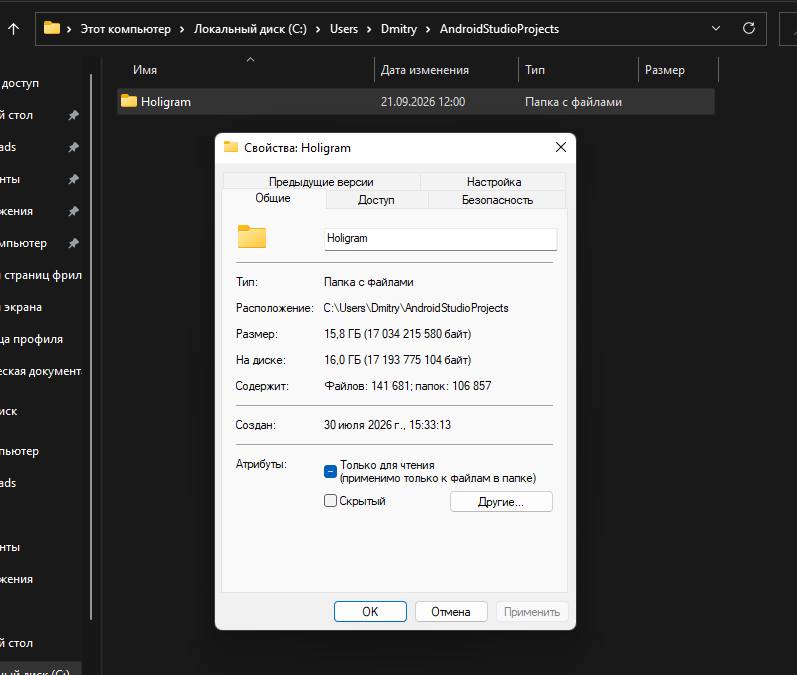797x675 pixels.
Task: Confirm with the OK button
Action: pos(370,611)
